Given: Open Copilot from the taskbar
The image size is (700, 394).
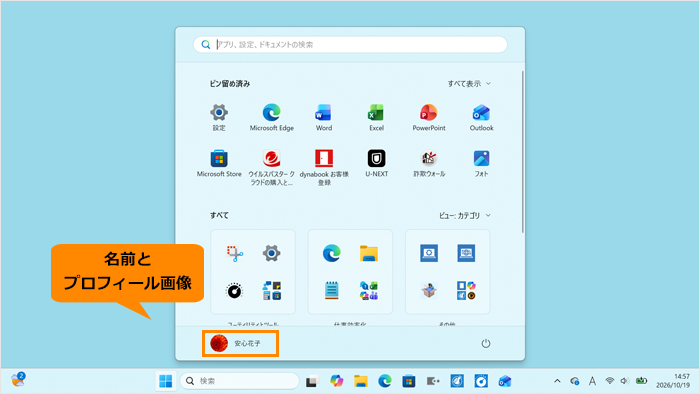Looking at the screenshot, I should 337,381.
